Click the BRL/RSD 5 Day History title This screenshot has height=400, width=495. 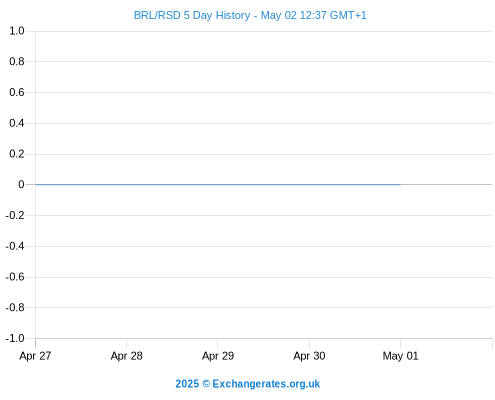coord(250,15)
